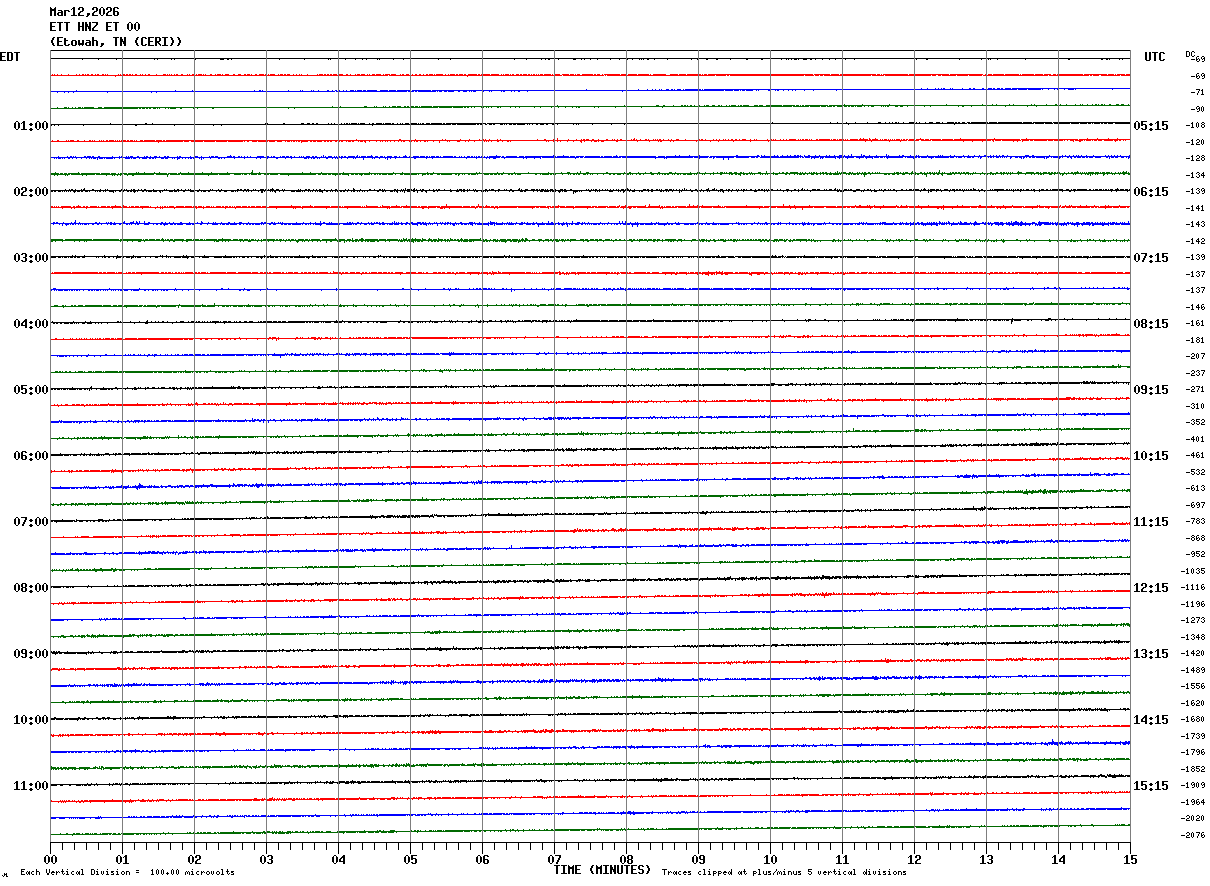1210x886 pixels.
Task: Click the 'DC' column header
Action: (x=1190, y=54)
